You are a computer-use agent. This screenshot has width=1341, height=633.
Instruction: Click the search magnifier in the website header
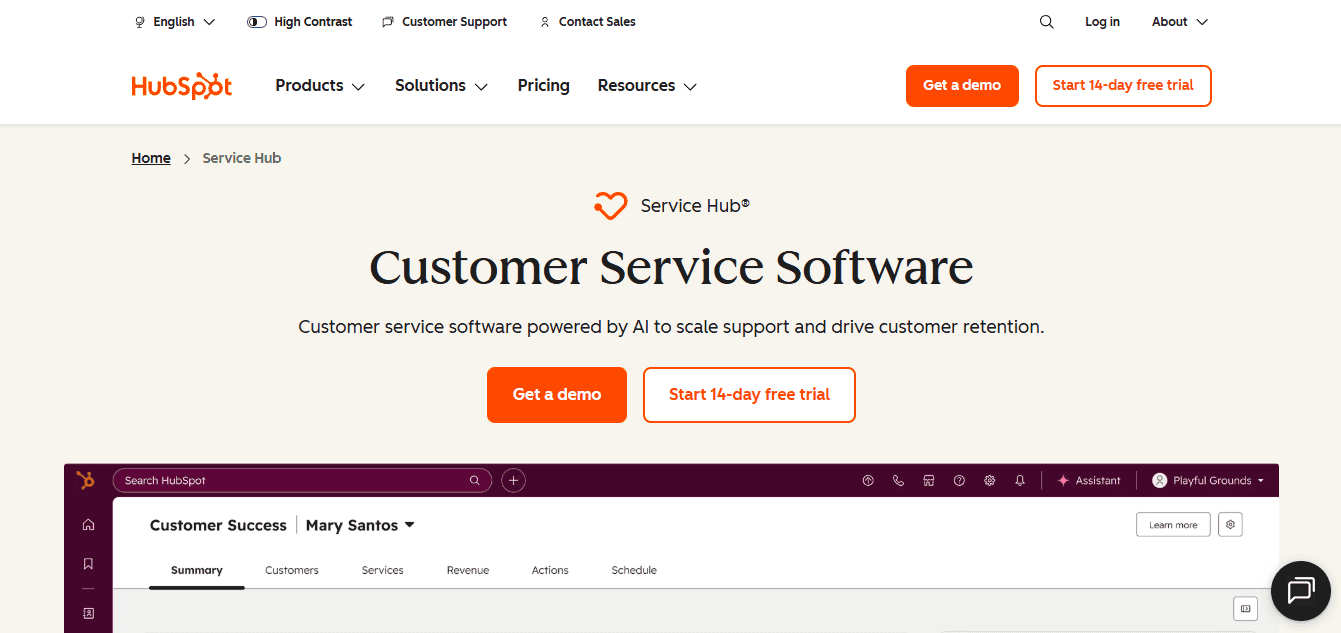(x=1046, y=21)
